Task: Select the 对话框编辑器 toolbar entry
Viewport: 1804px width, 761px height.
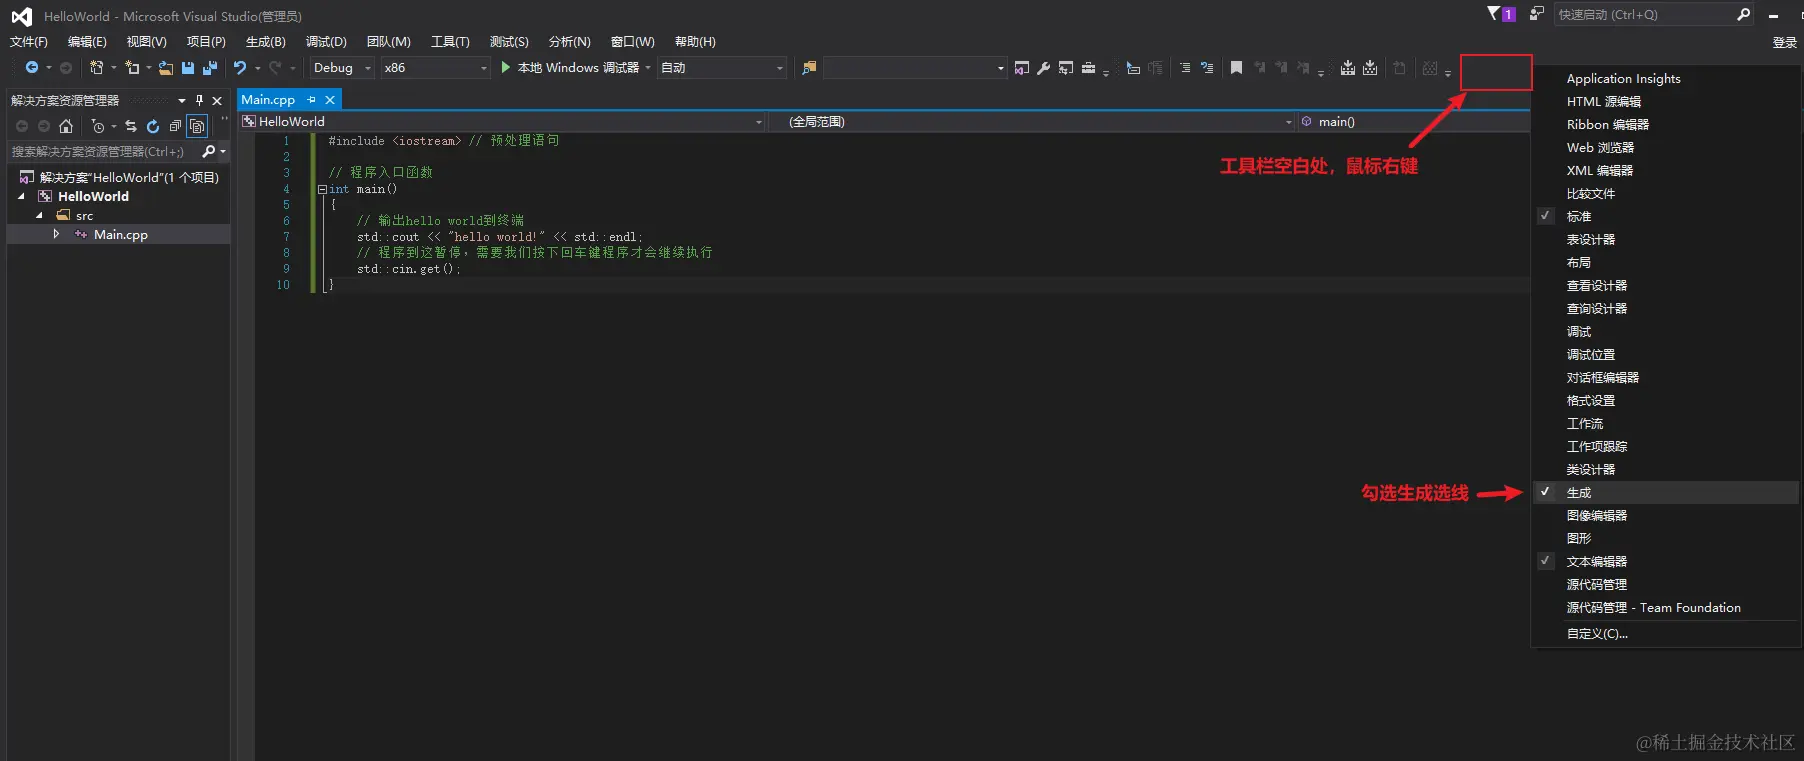Action: (1665, 377)
